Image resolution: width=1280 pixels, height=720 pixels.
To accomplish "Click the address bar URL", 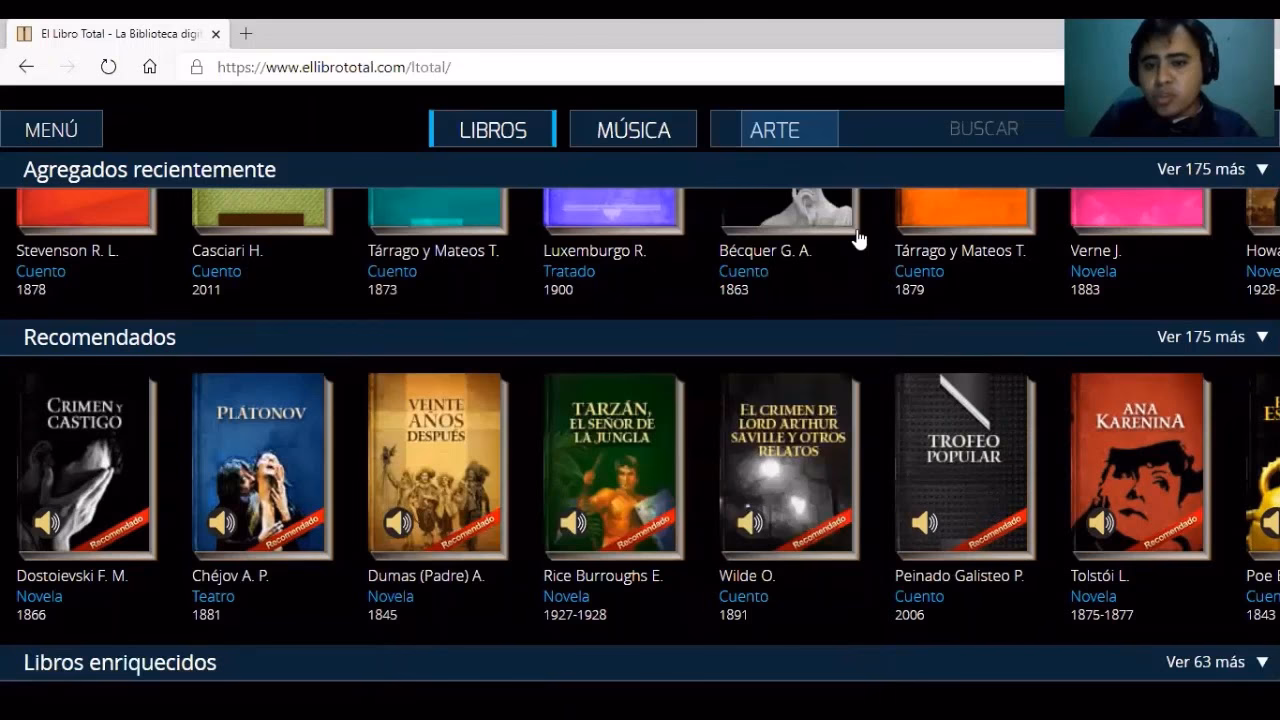I will click(x=334, y=67).
